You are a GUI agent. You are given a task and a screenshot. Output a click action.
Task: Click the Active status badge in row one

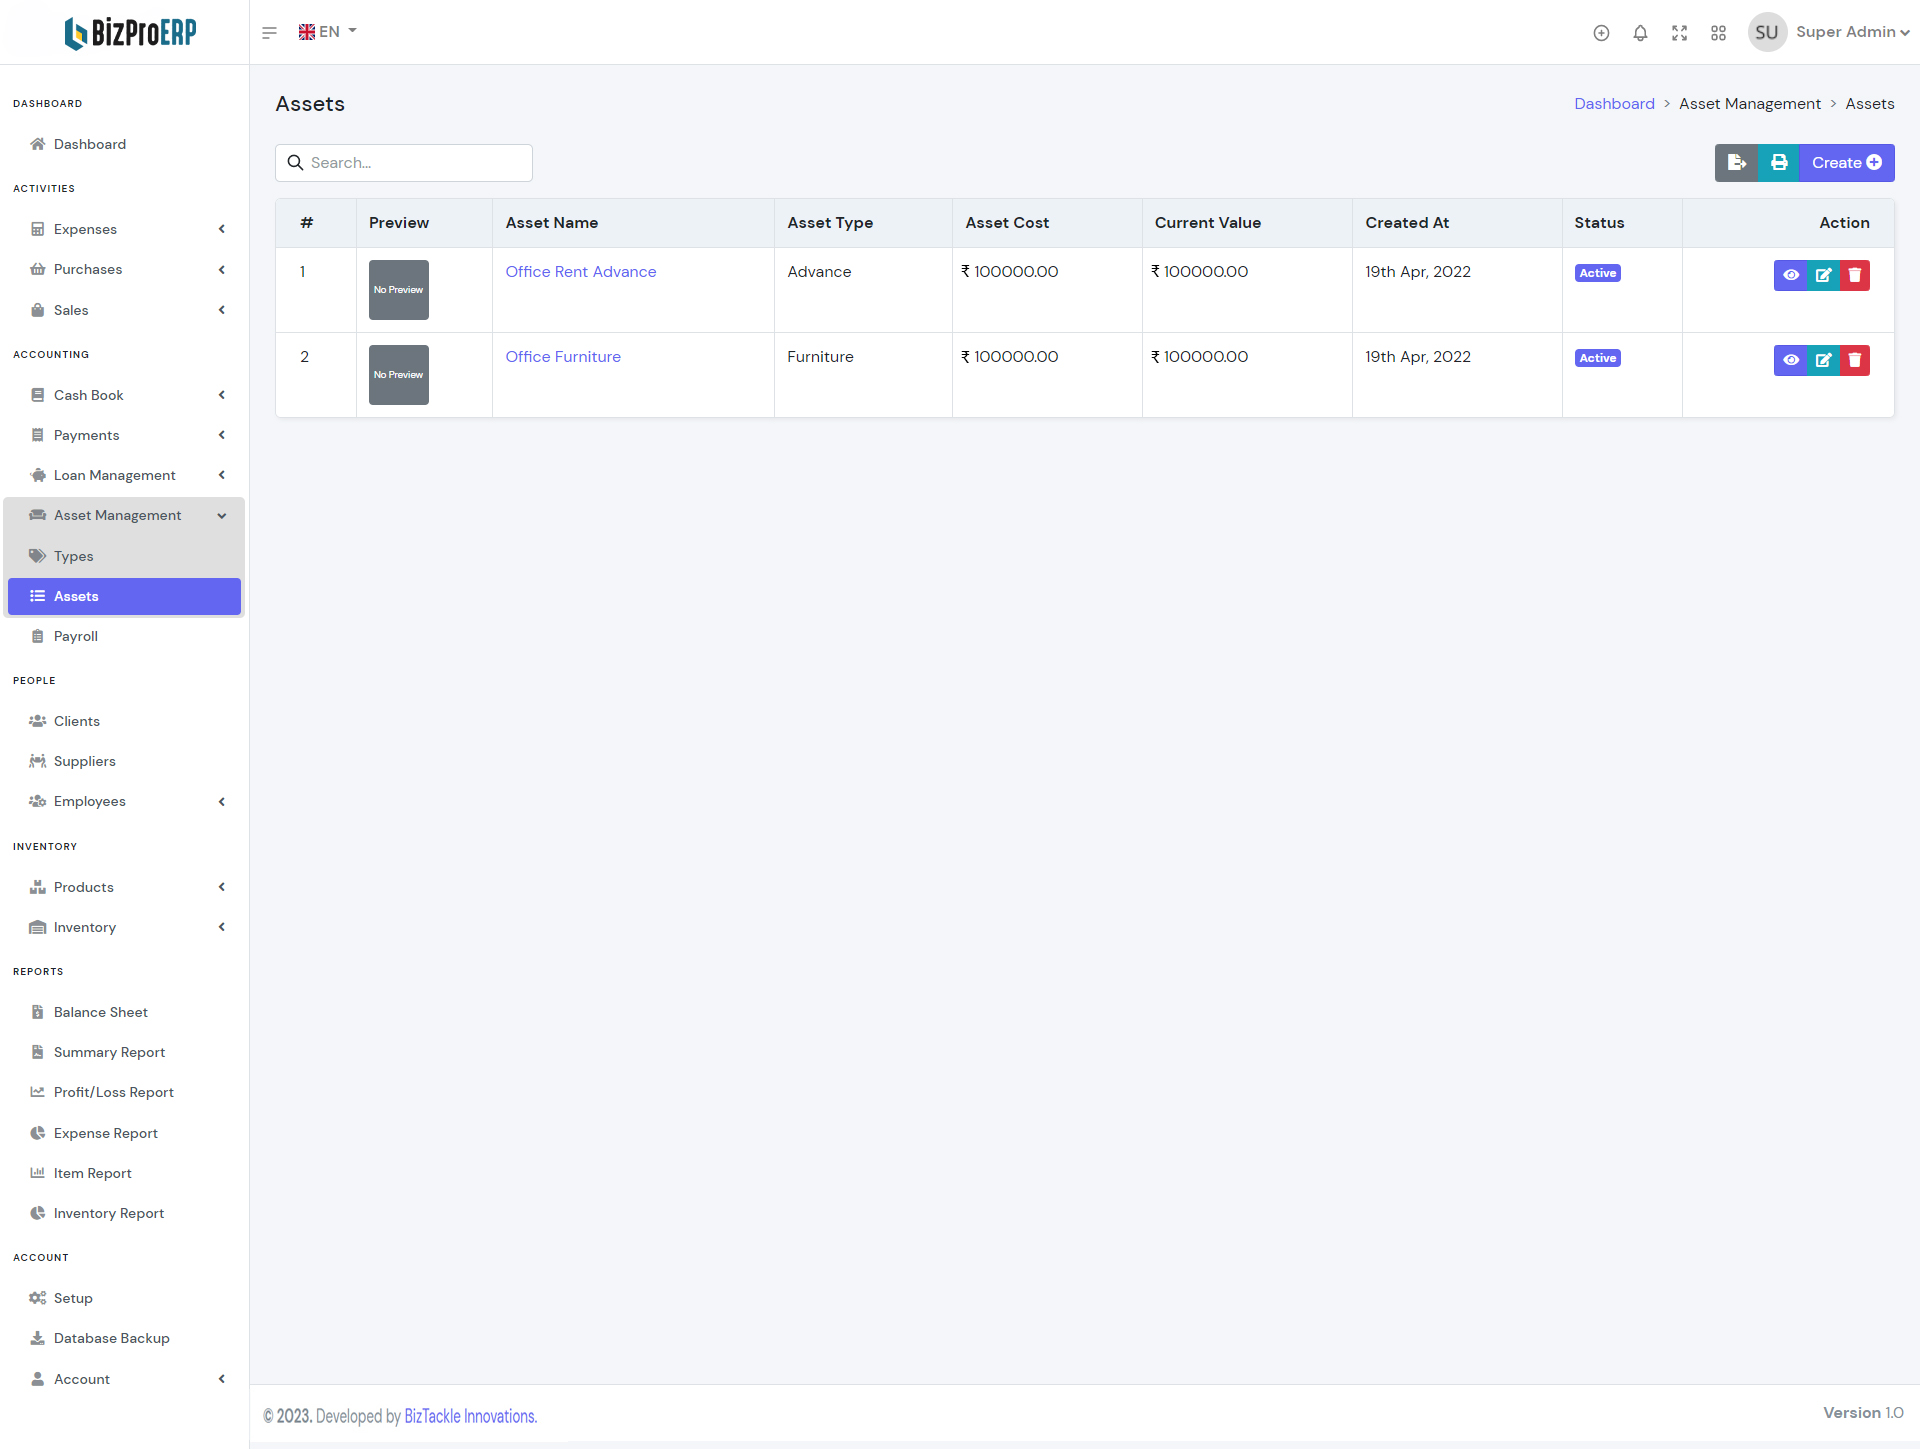point(1597,273)
